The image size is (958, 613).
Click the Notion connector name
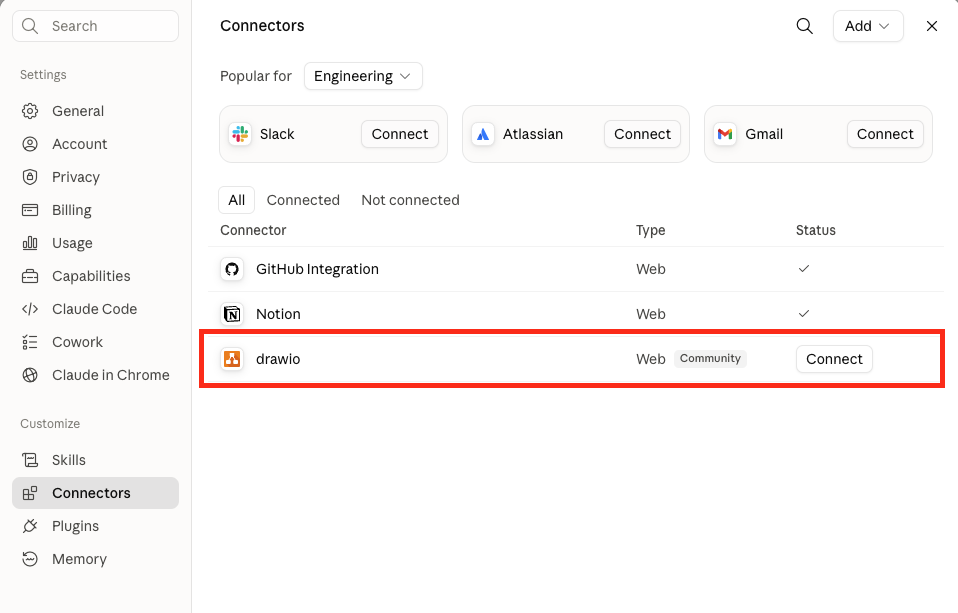(x=278, y=314)
